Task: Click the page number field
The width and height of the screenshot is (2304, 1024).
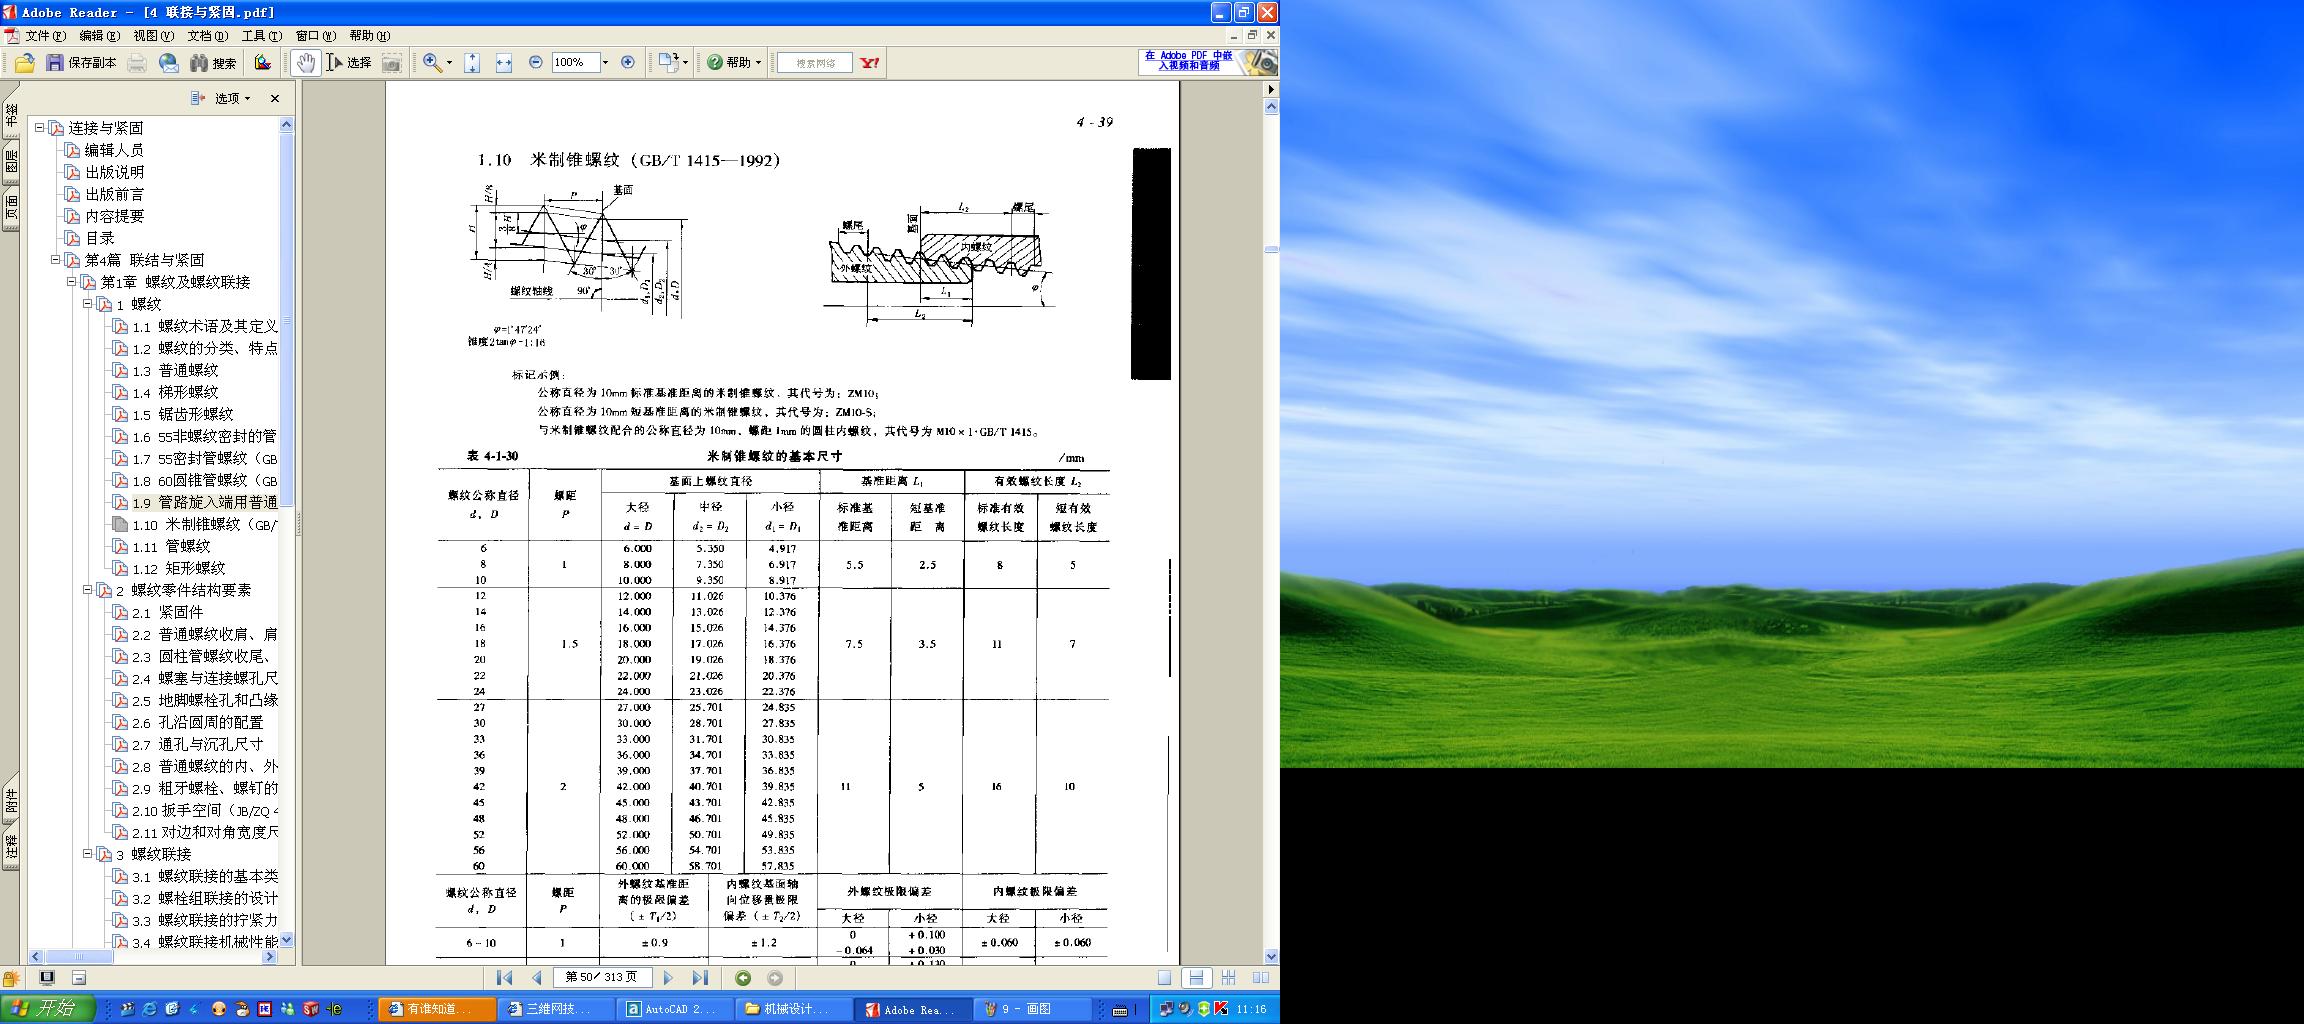Action: point(603,978)
